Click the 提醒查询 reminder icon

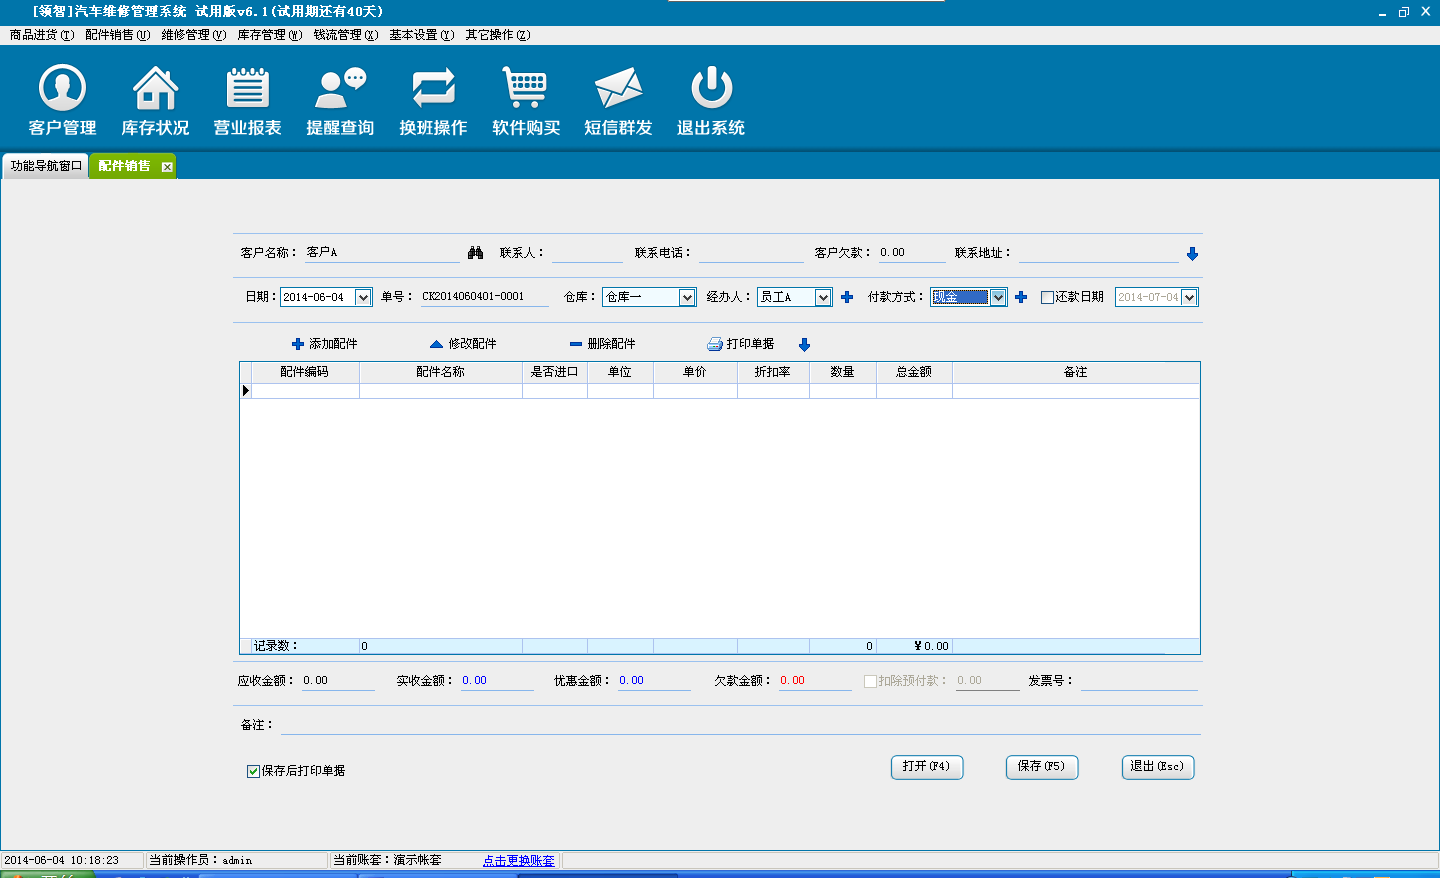(x=340, y=89)
